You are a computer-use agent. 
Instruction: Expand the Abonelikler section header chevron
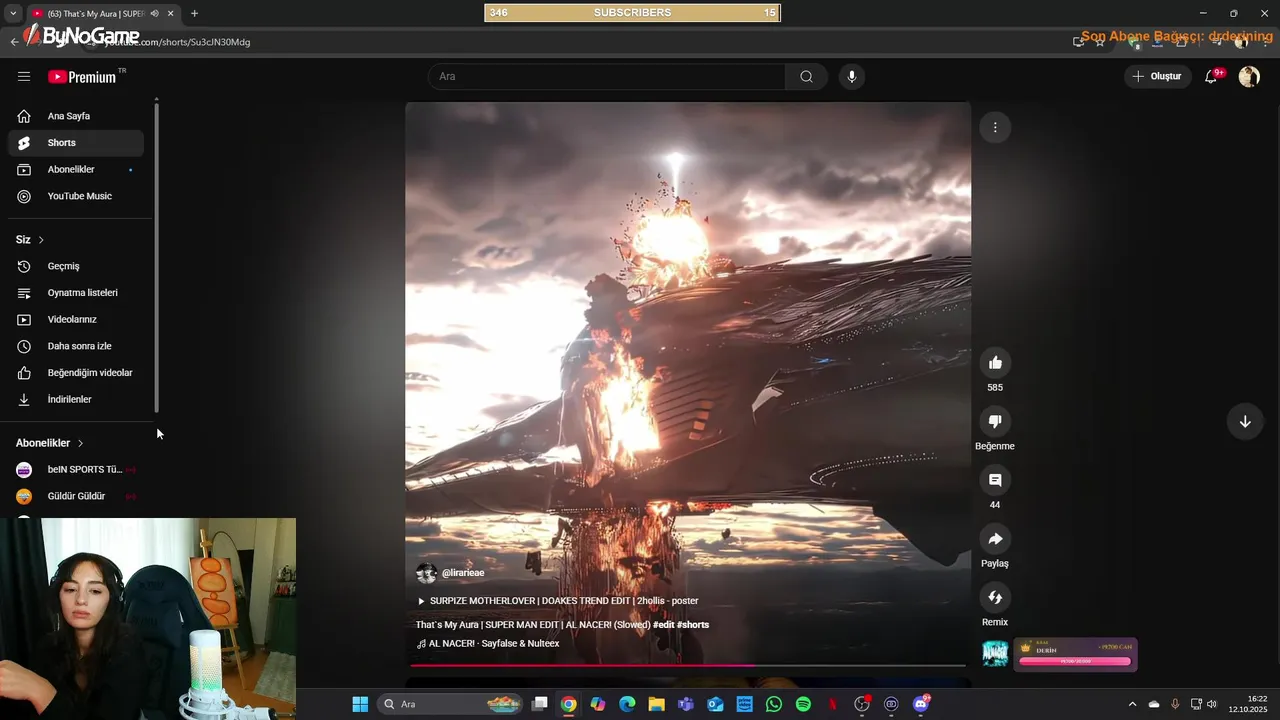80,443
